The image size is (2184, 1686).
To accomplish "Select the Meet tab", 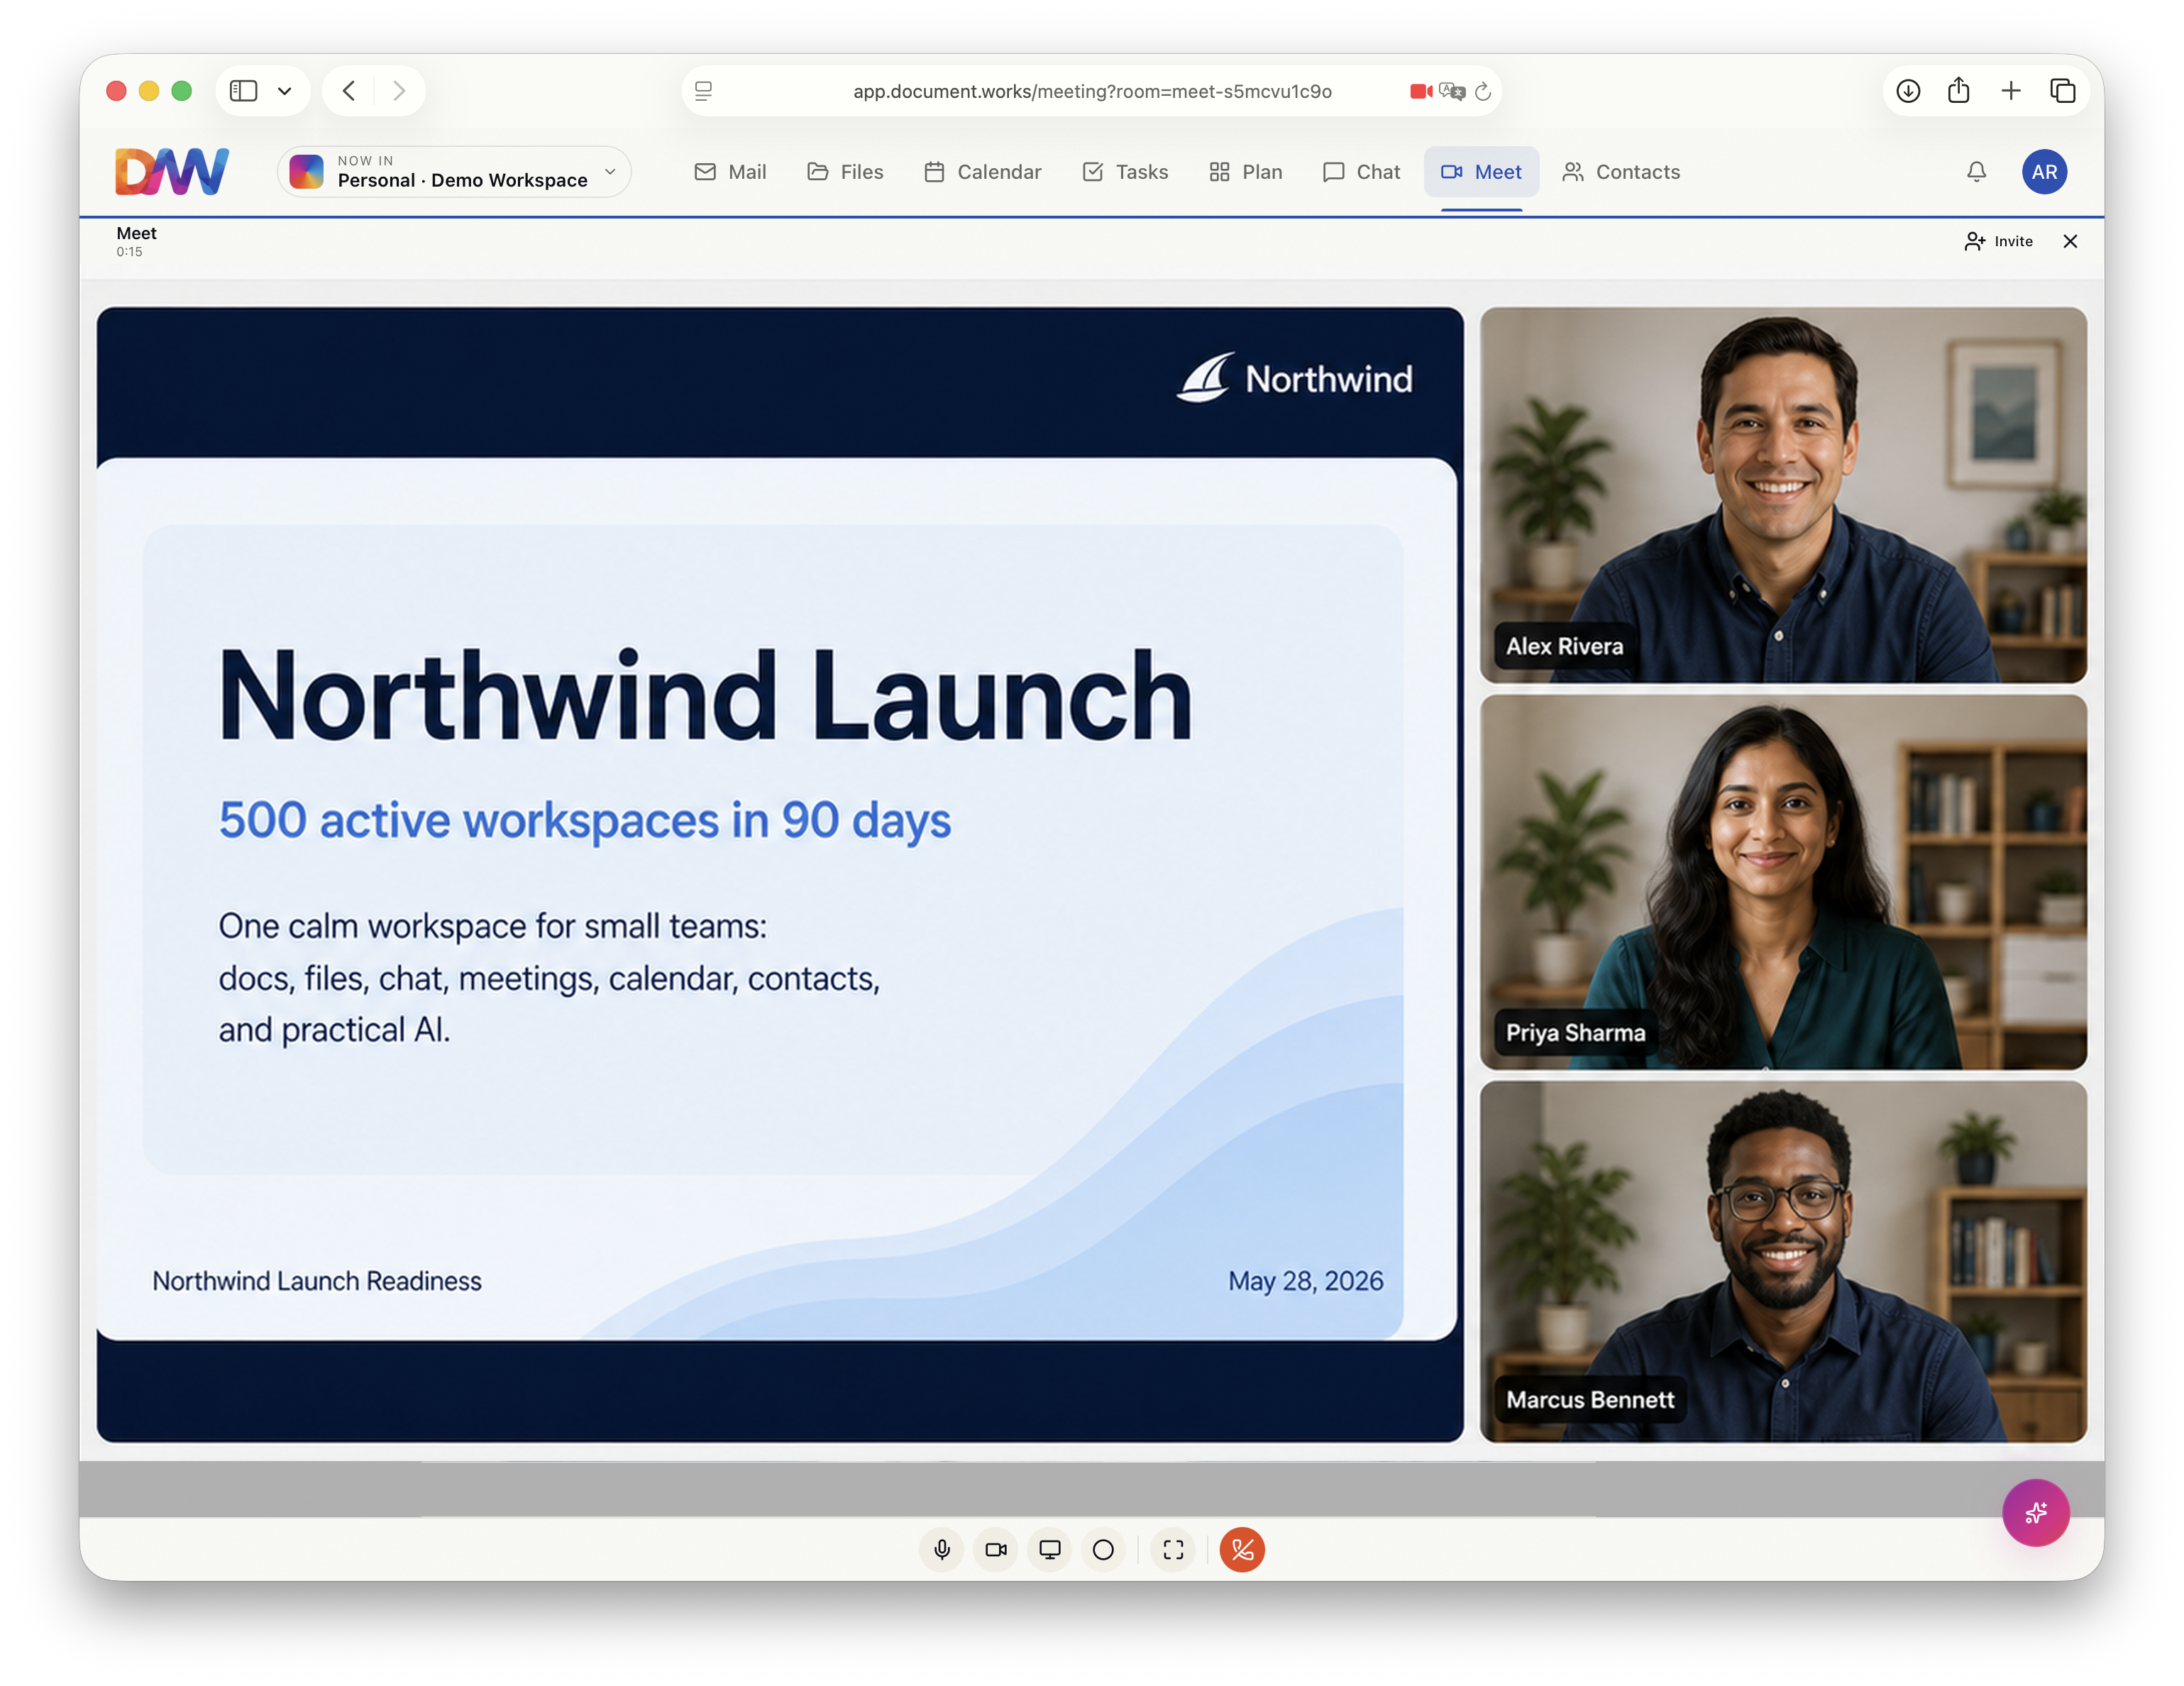I will coord(1481,172).
